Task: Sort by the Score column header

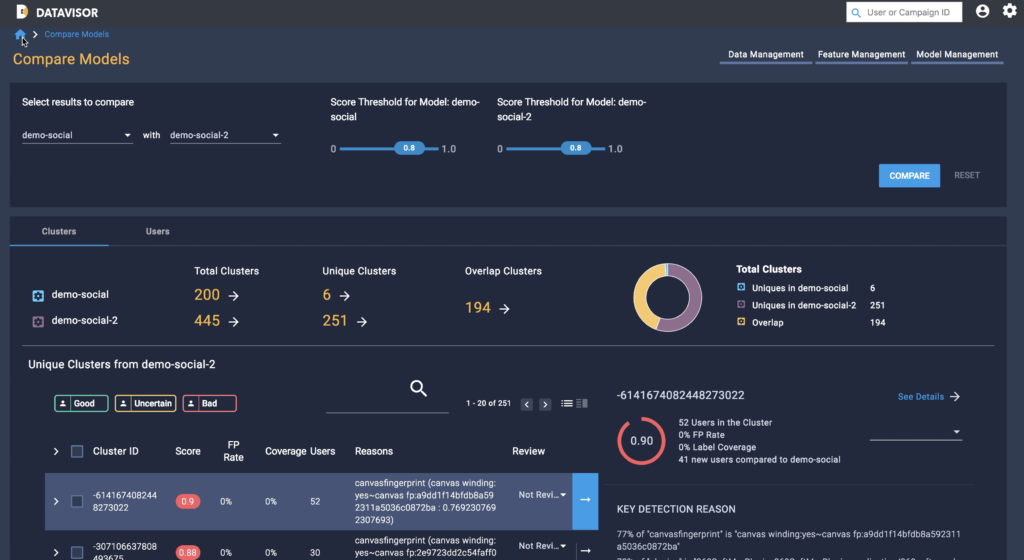Action: coord(187,451)
